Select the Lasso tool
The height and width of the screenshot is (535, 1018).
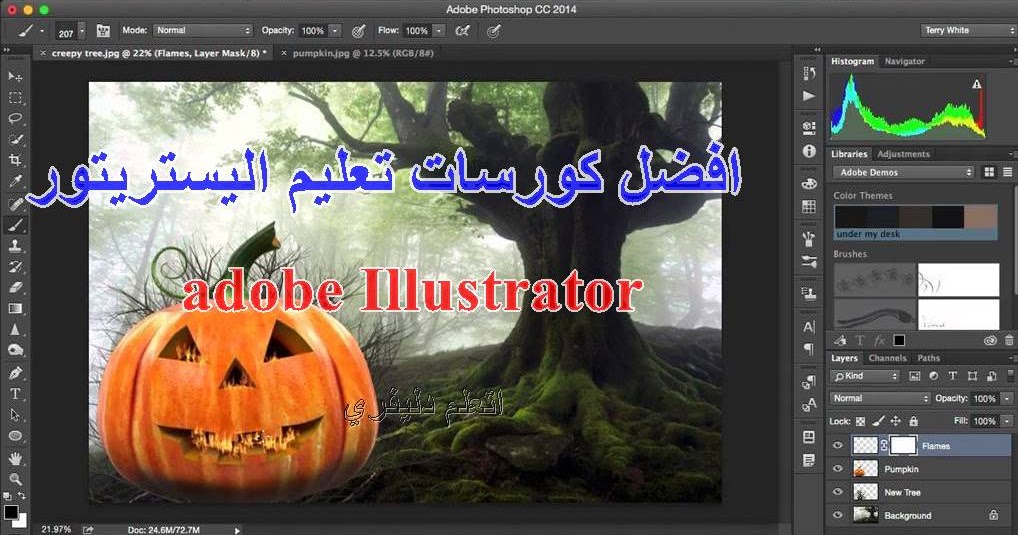point(15,119)
